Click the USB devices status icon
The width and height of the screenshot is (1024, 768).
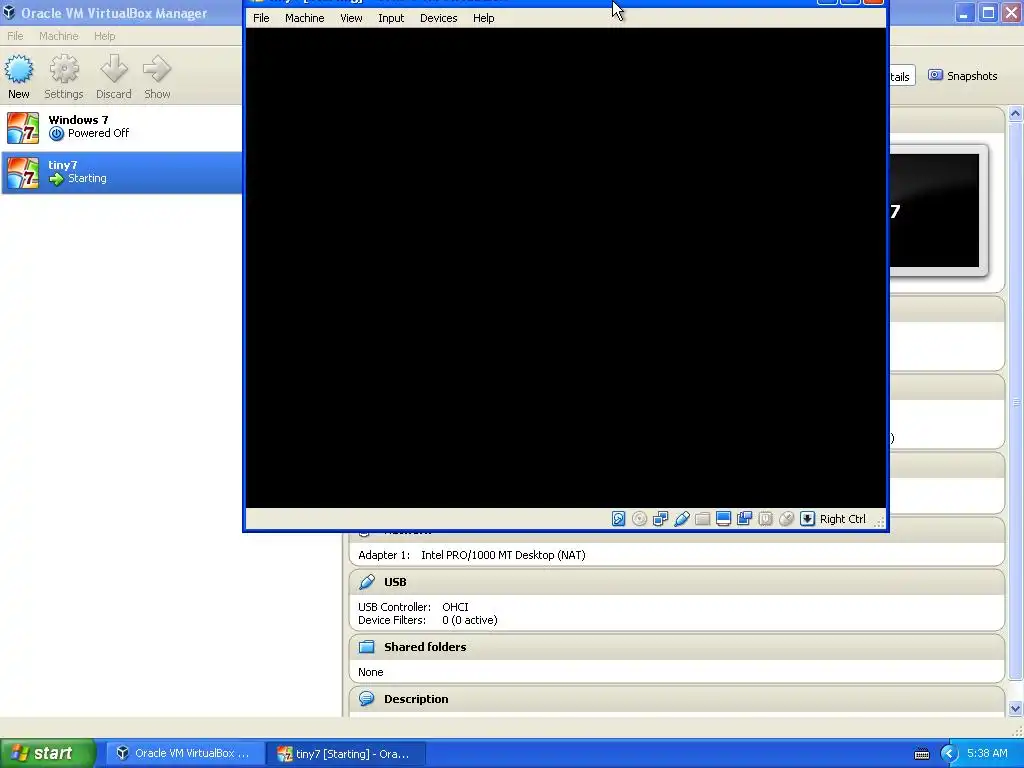681,519
